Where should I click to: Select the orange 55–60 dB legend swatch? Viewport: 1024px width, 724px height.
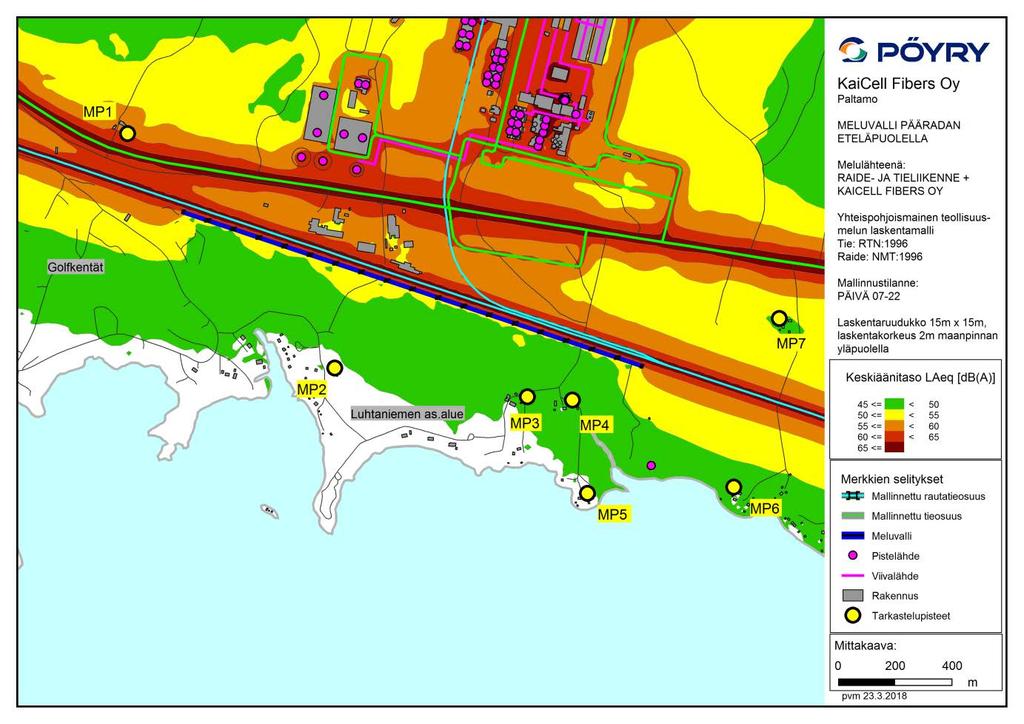(895, 426)
